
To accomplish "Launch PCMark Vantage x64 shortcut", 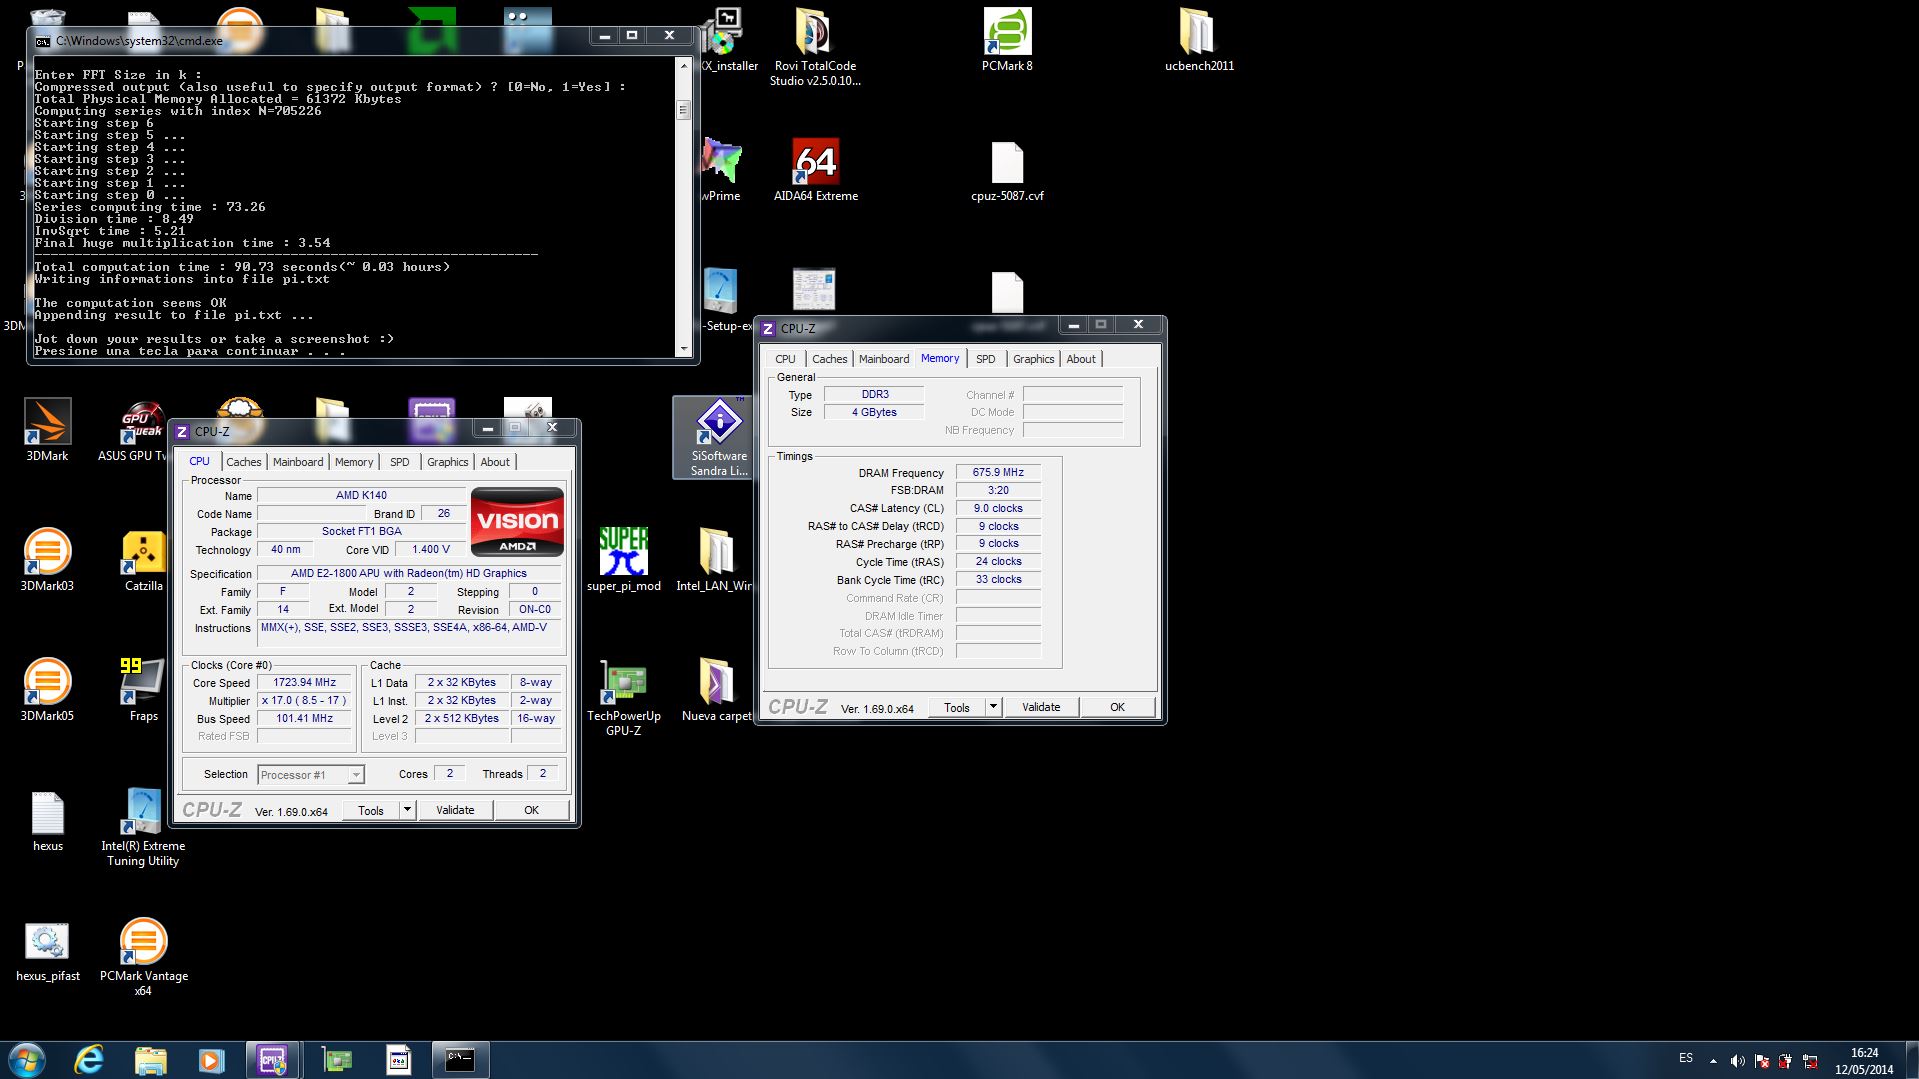I will [x=143, y=957].
